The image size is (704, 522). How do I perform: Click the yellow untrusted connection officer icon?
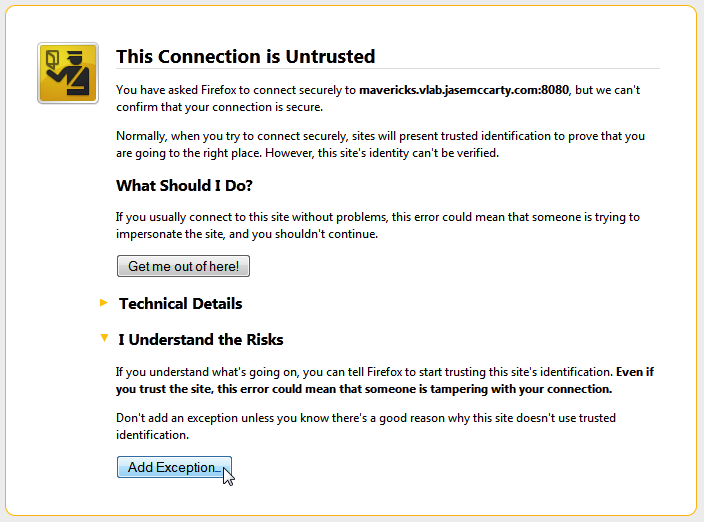tap(67, 73)
